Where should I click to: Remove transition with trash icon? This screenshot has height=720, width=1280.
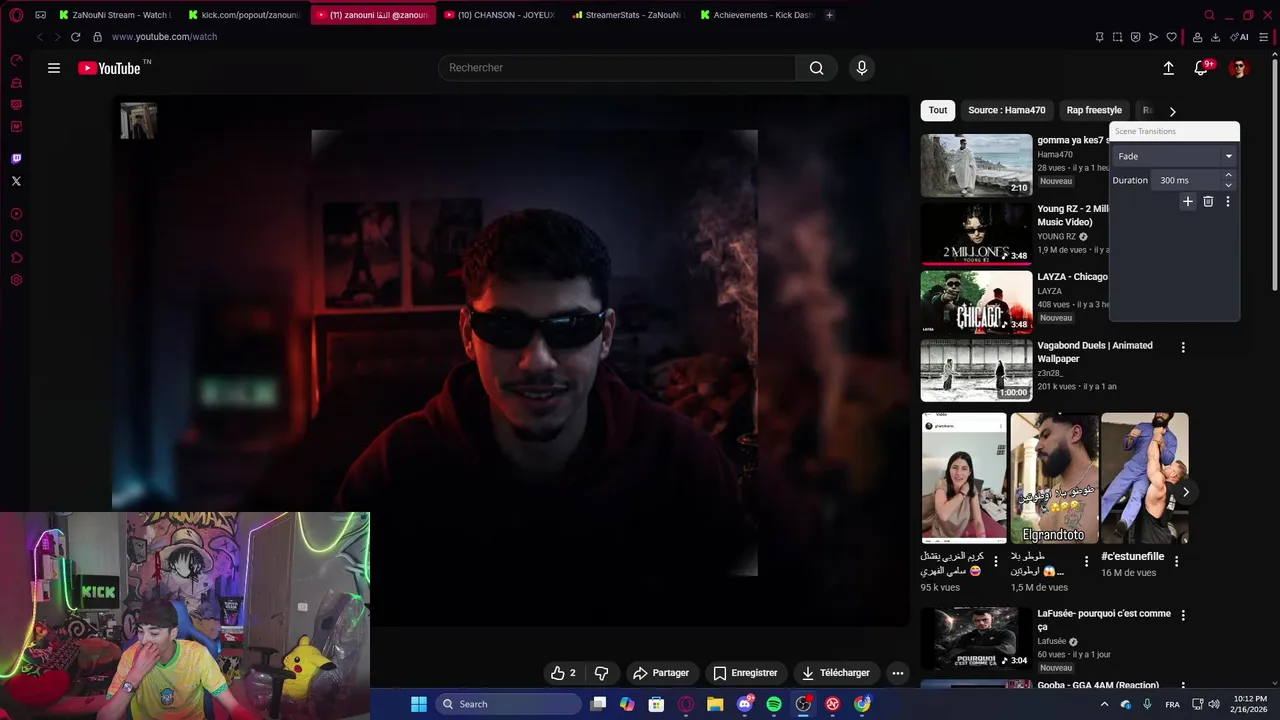click(x=1208, y=201)
